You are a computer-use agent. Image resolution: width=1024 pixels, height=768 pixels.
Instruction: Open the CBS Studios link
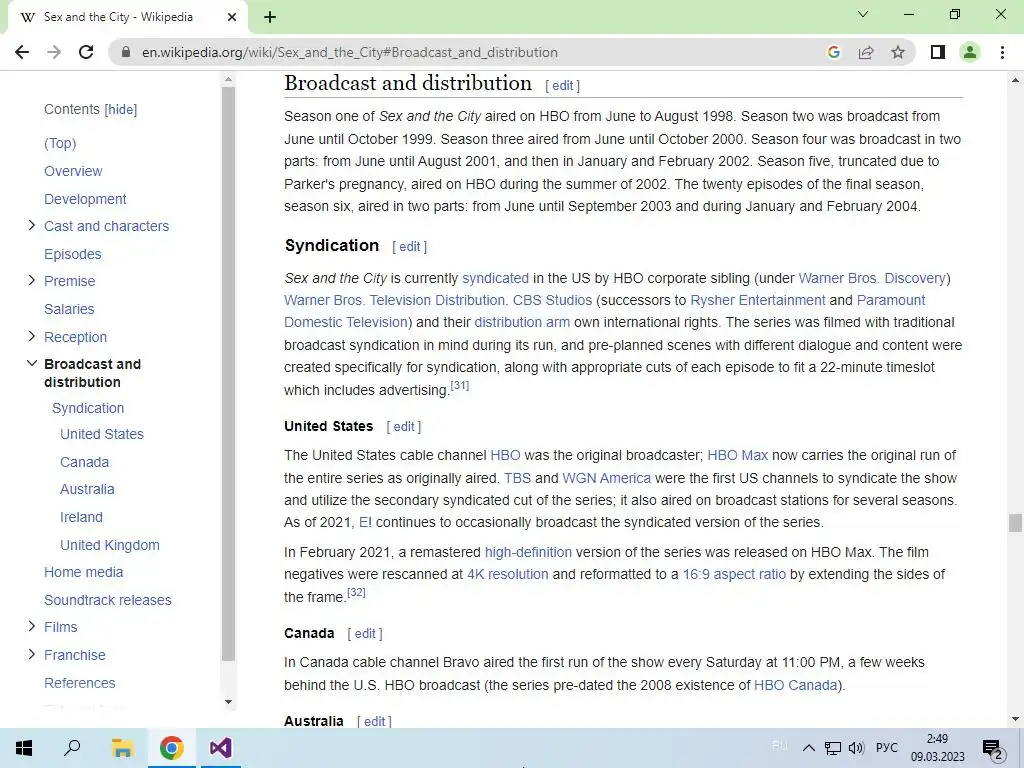coord(552,300)
